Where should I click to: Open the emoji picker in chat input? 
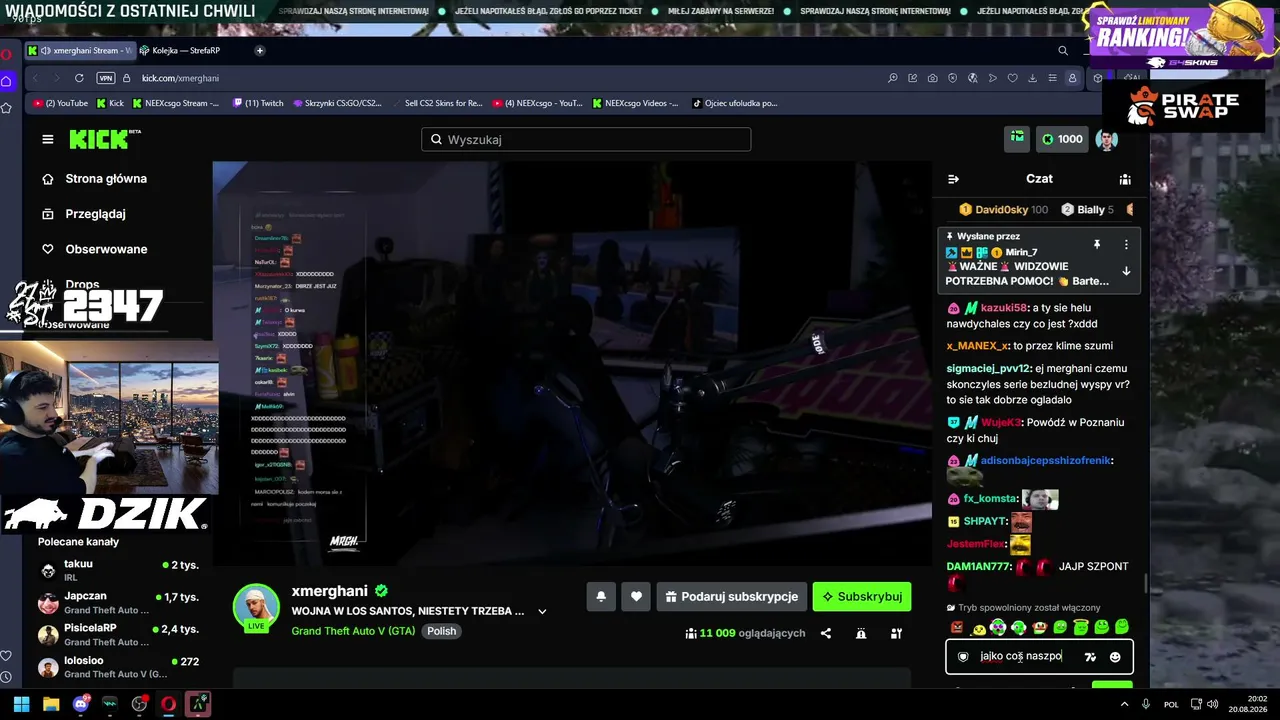[x=1115, y=657]
